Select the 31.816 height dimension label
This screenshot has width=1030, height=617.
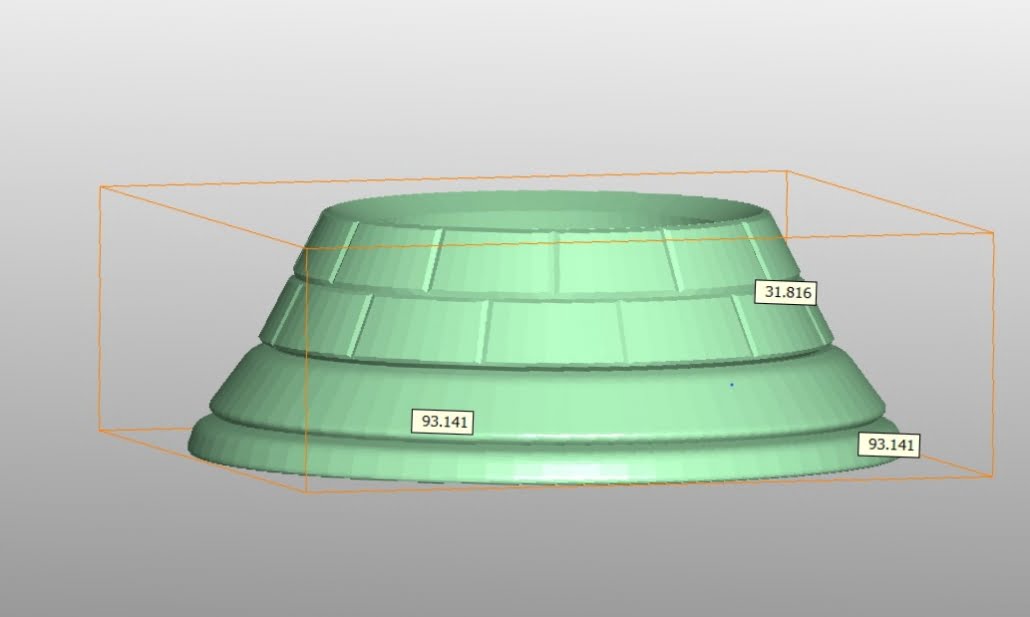pos(790,291)
